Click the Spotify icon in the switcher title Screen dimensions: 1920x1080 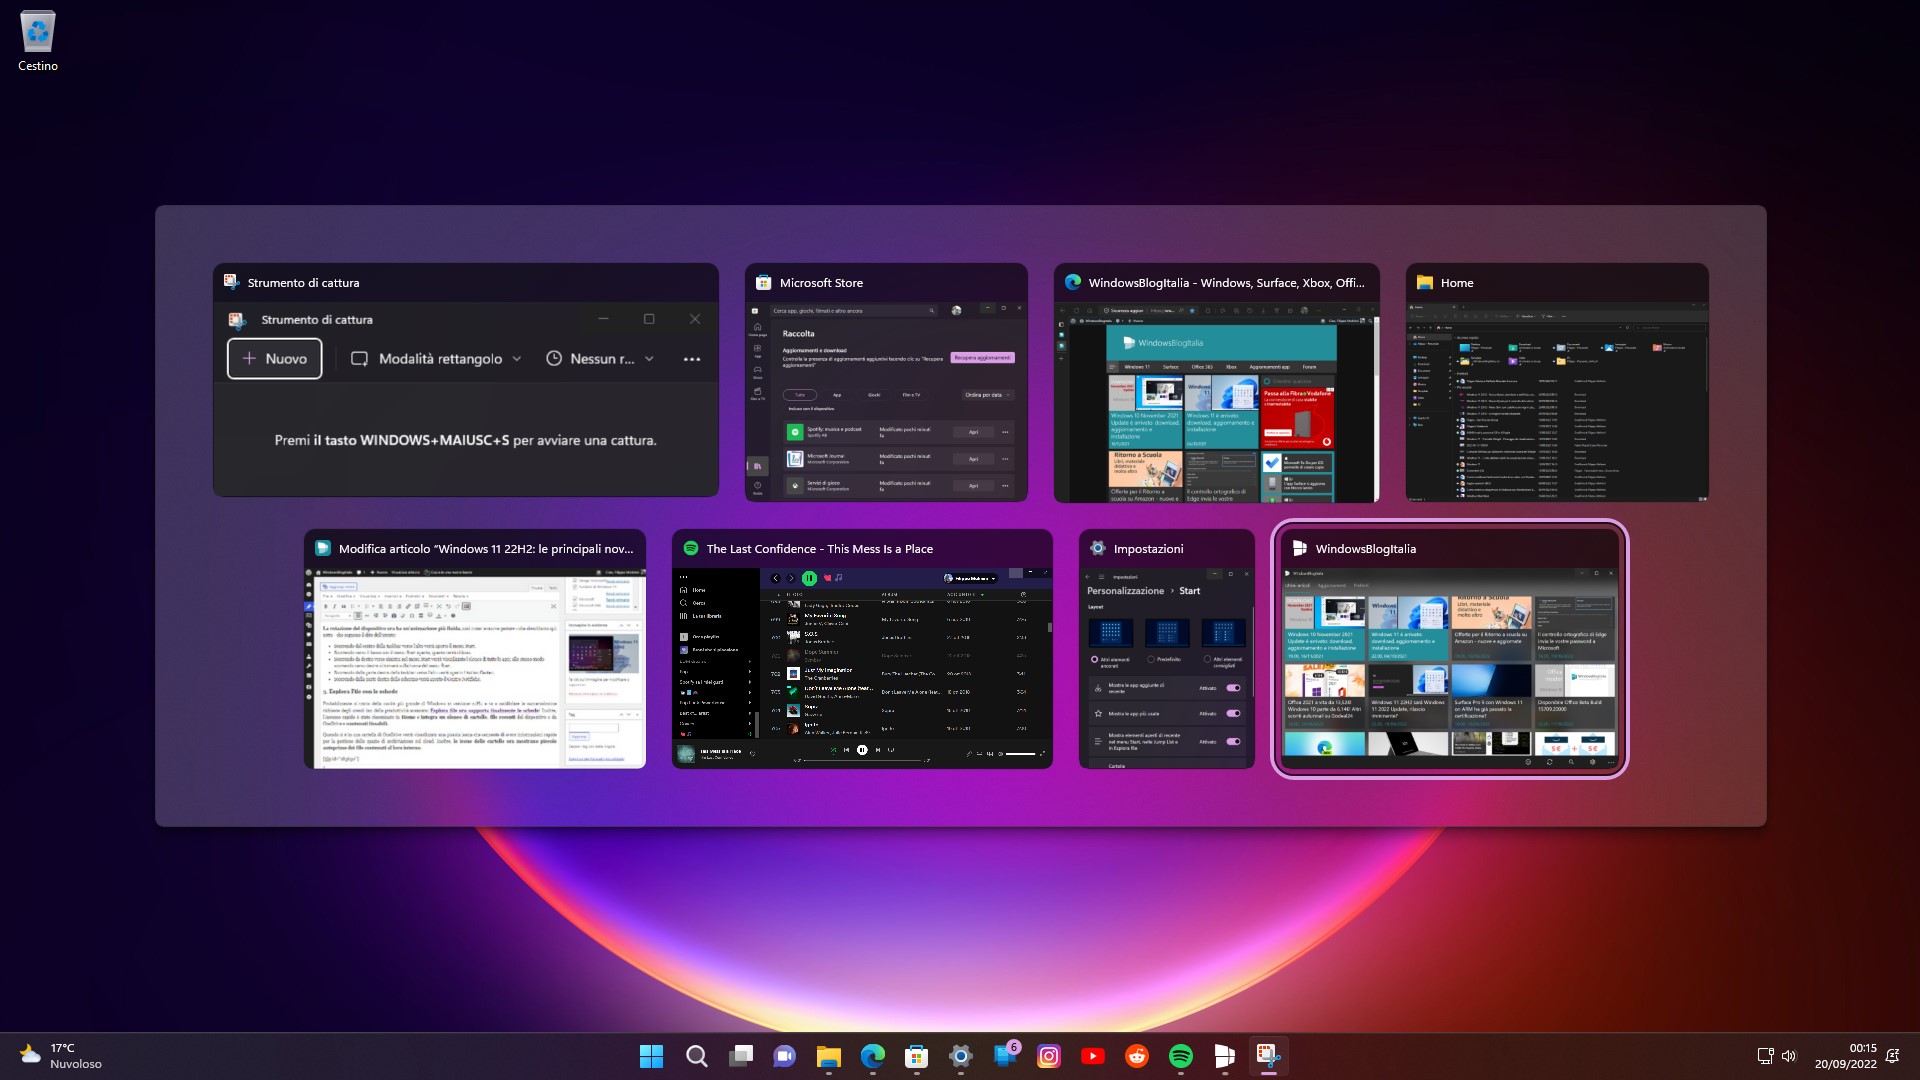point(690,548)
